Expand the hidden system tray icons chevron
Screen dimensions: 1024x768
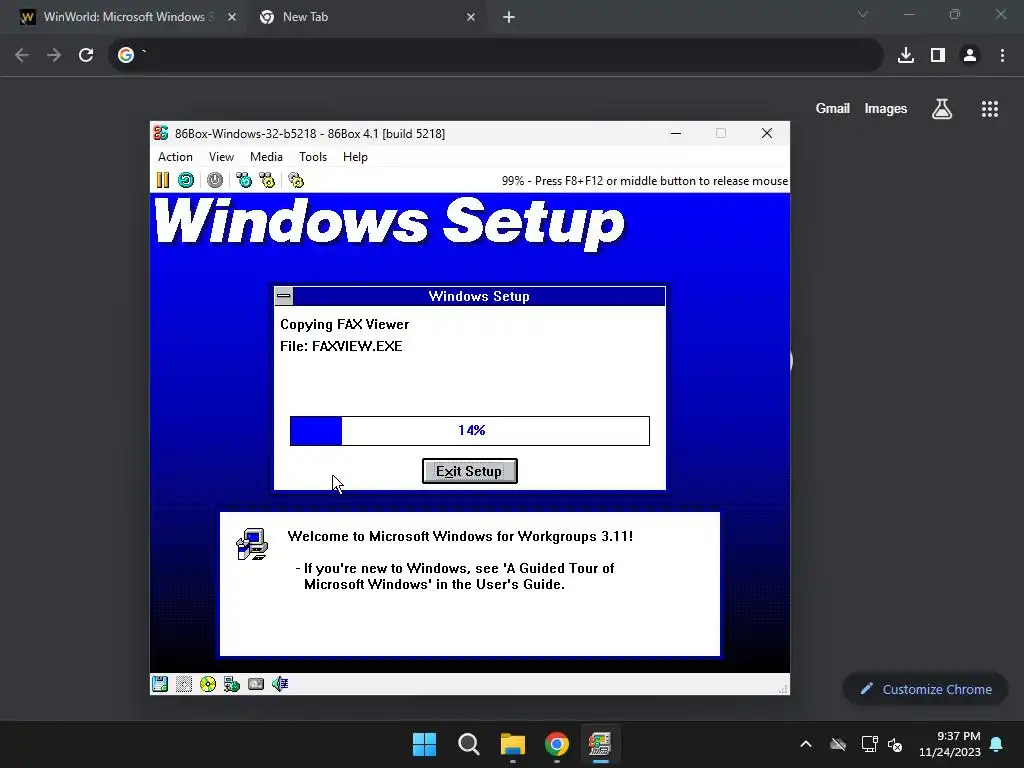[806, 744]
